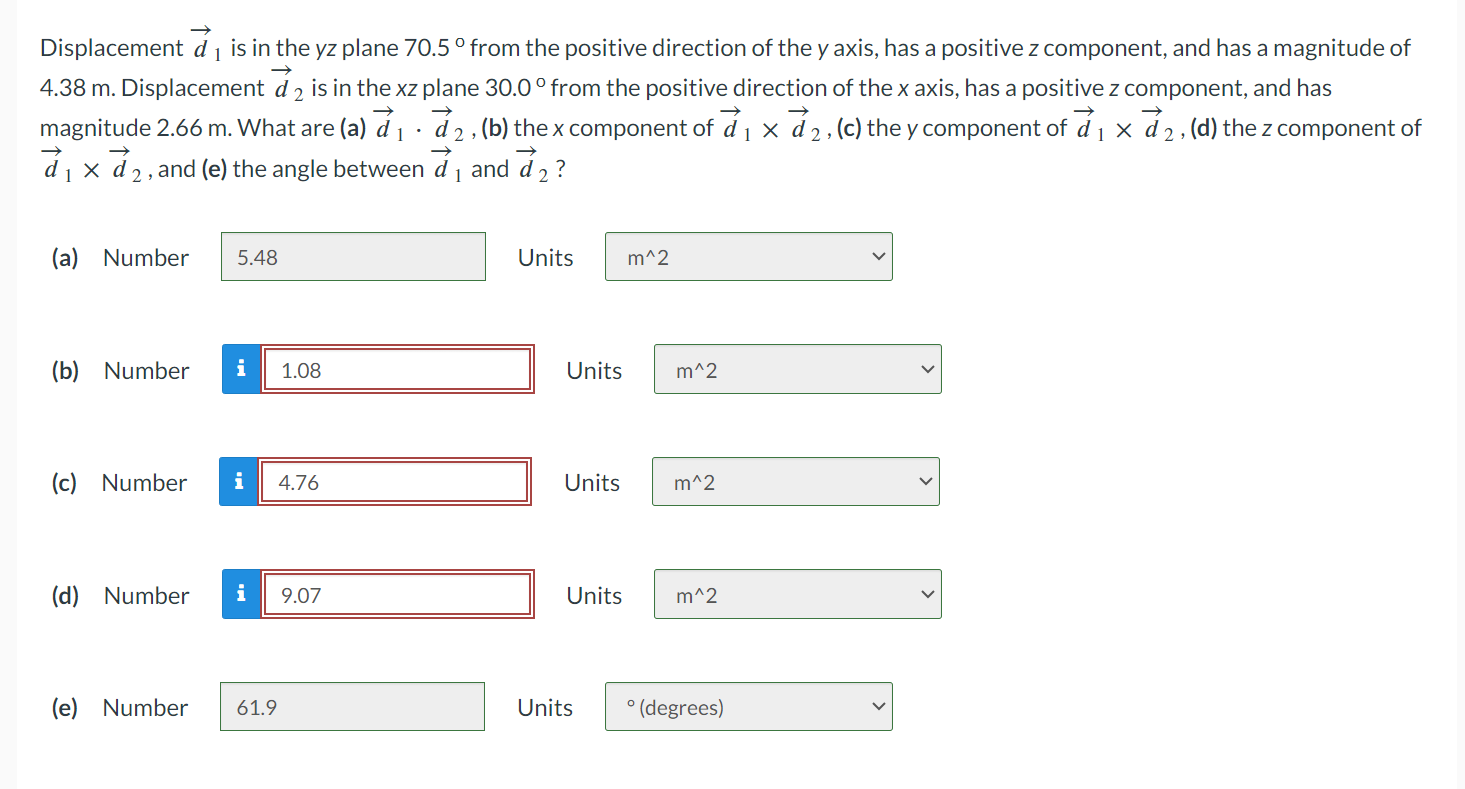Open the Units dropdown for part (a)
The width and height of the screenshot is (1465, 789).
point(748,257)
